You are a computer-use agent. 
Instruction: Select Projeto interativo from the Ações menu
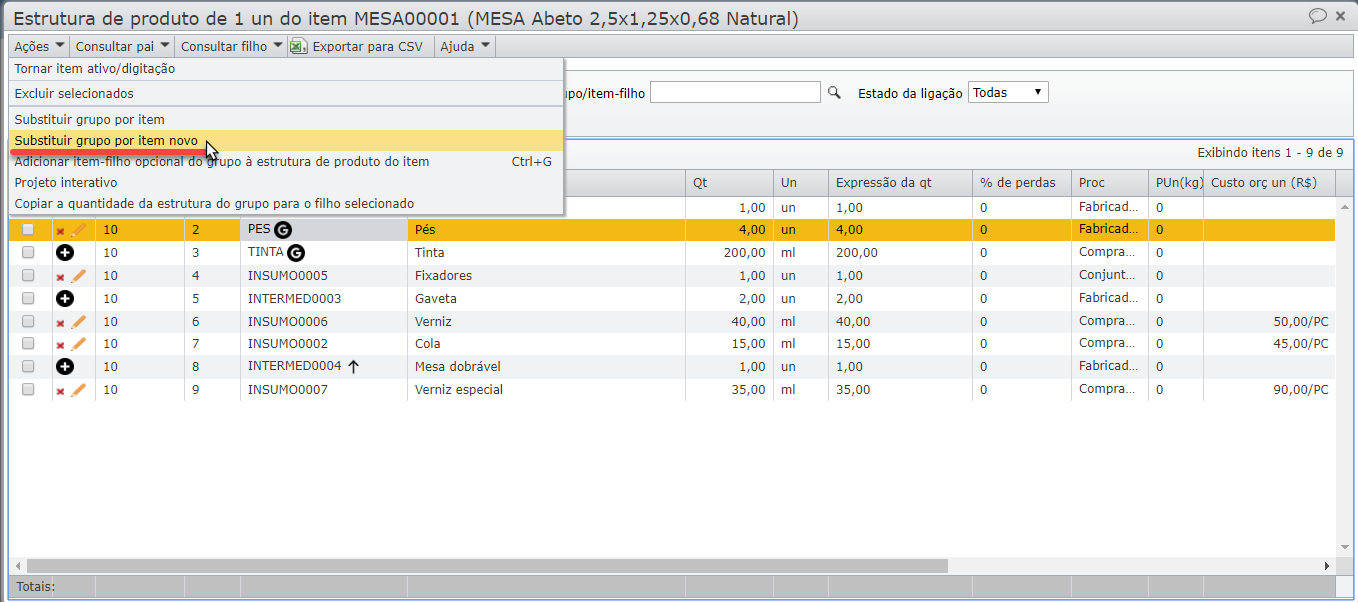(66, 183)
